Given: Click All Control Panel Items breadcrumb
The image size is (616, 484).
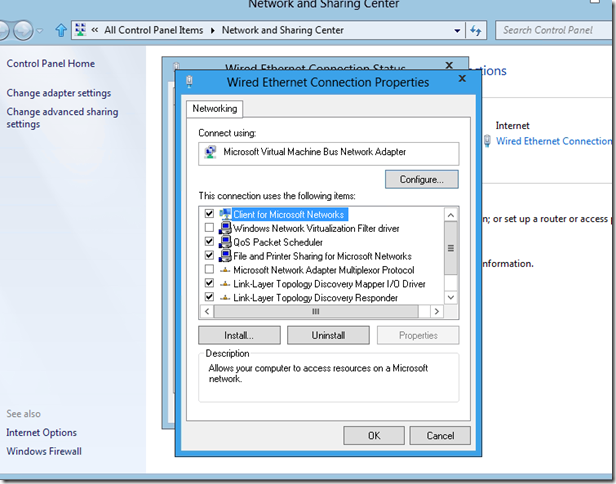Looking at the screenshot, I should click(154, 30).
